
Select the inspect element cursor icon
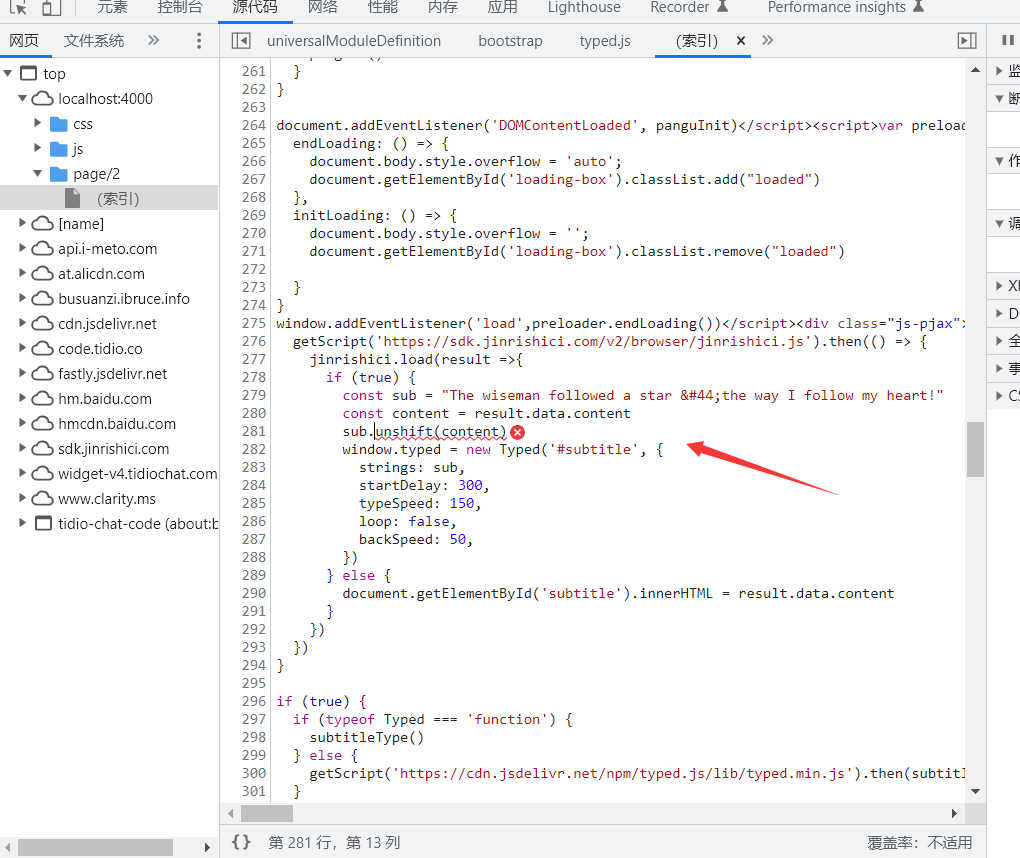[18, 7]
